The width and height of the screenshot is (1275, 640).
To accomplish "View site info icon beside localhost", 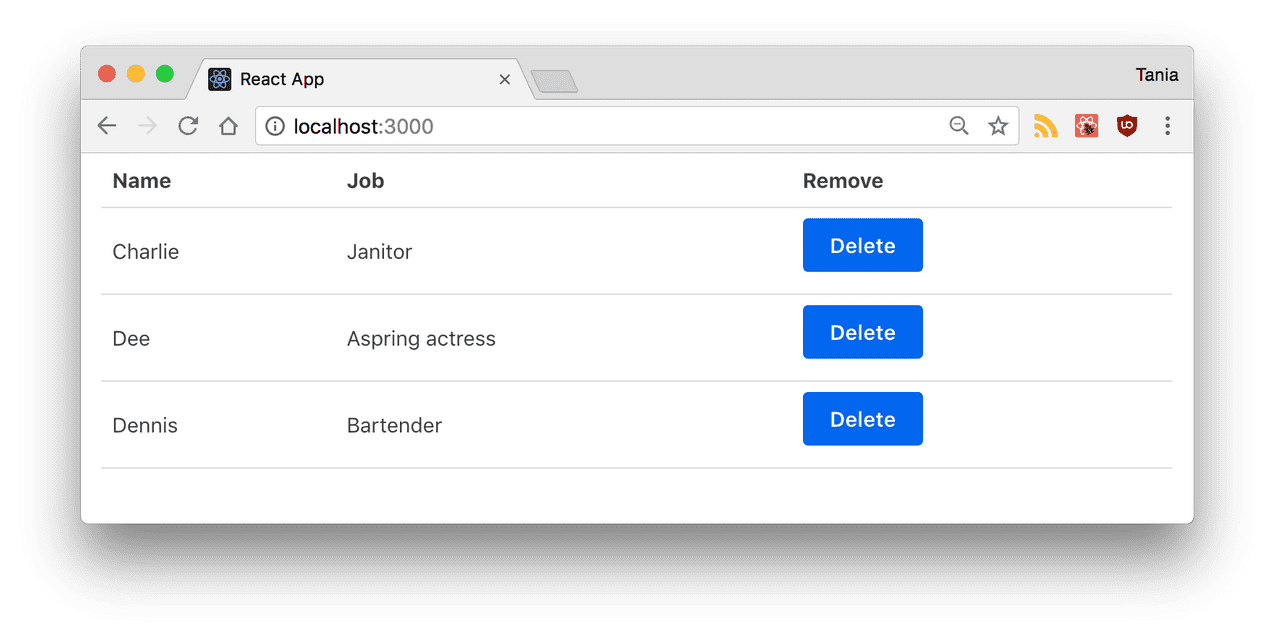I will point(275,126).
